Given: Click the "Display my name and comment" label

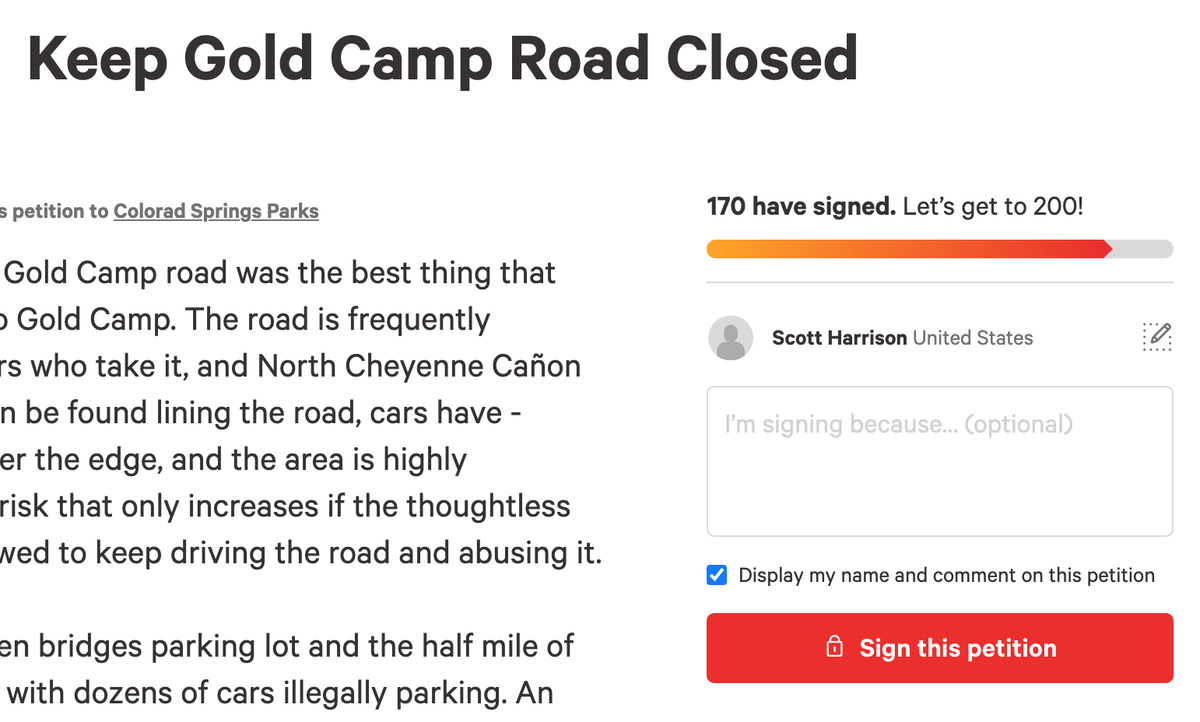Looking at the screenshot, I should pos(946,575).
